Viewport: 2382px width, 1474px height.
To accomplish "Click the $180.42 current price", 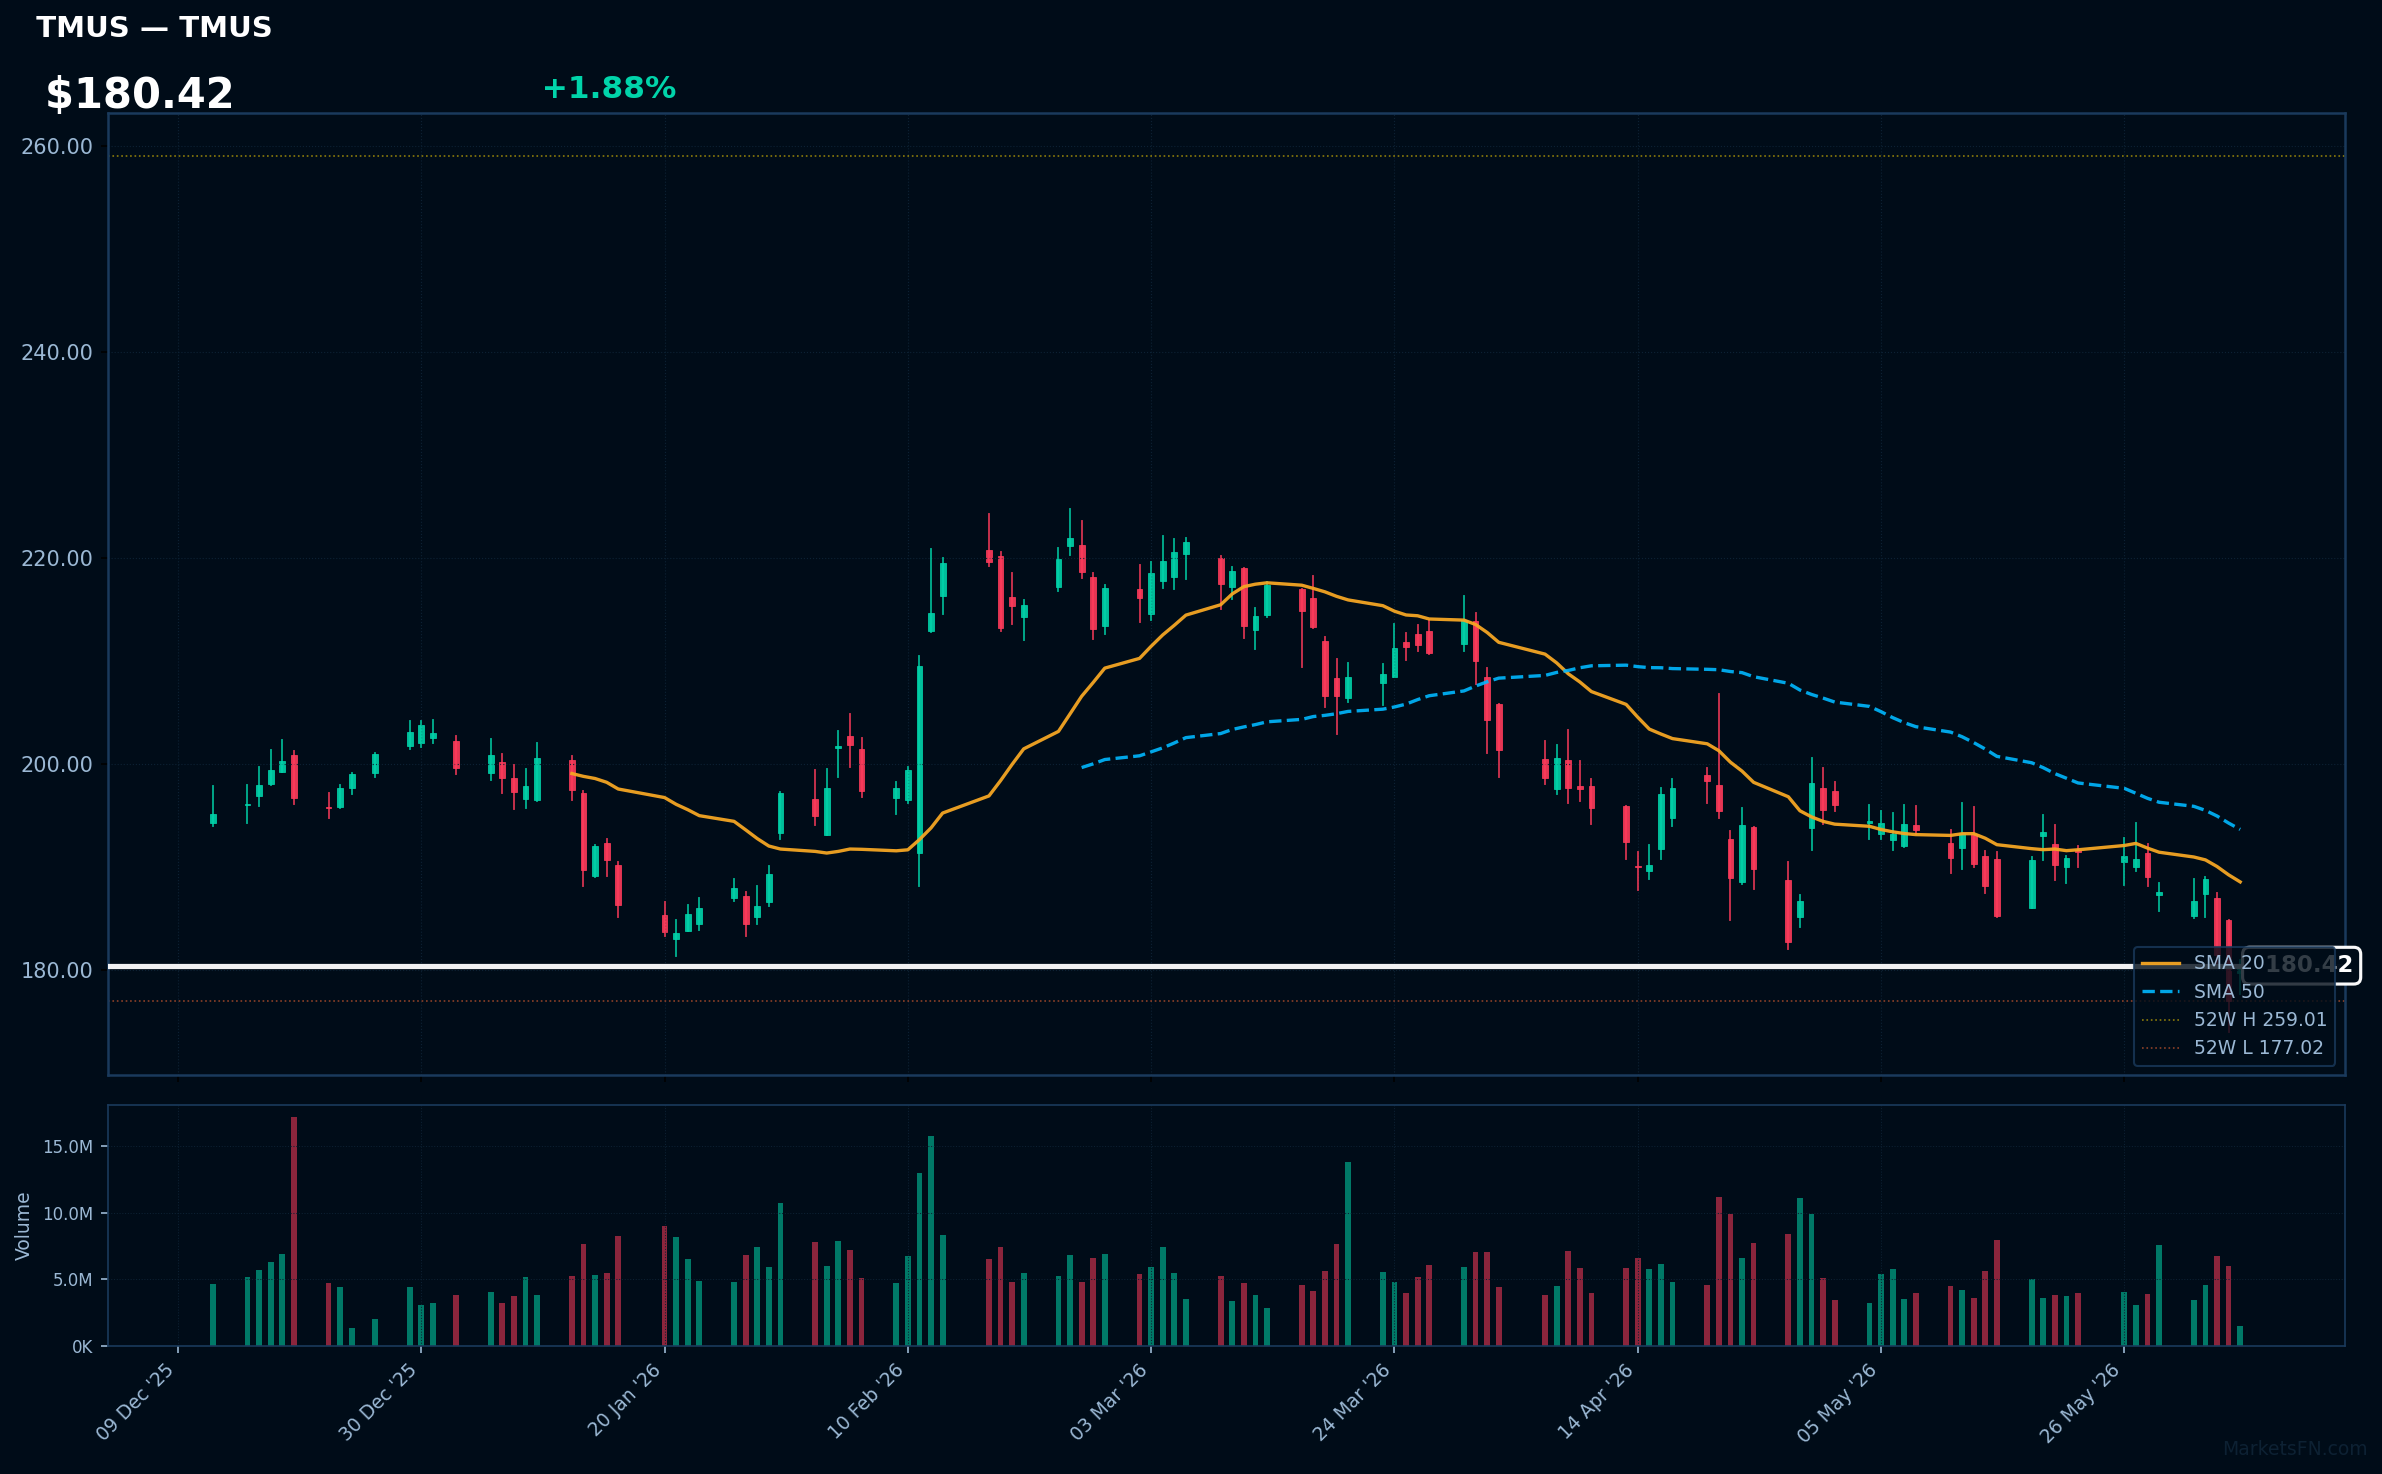I will [x=139, y=94].
